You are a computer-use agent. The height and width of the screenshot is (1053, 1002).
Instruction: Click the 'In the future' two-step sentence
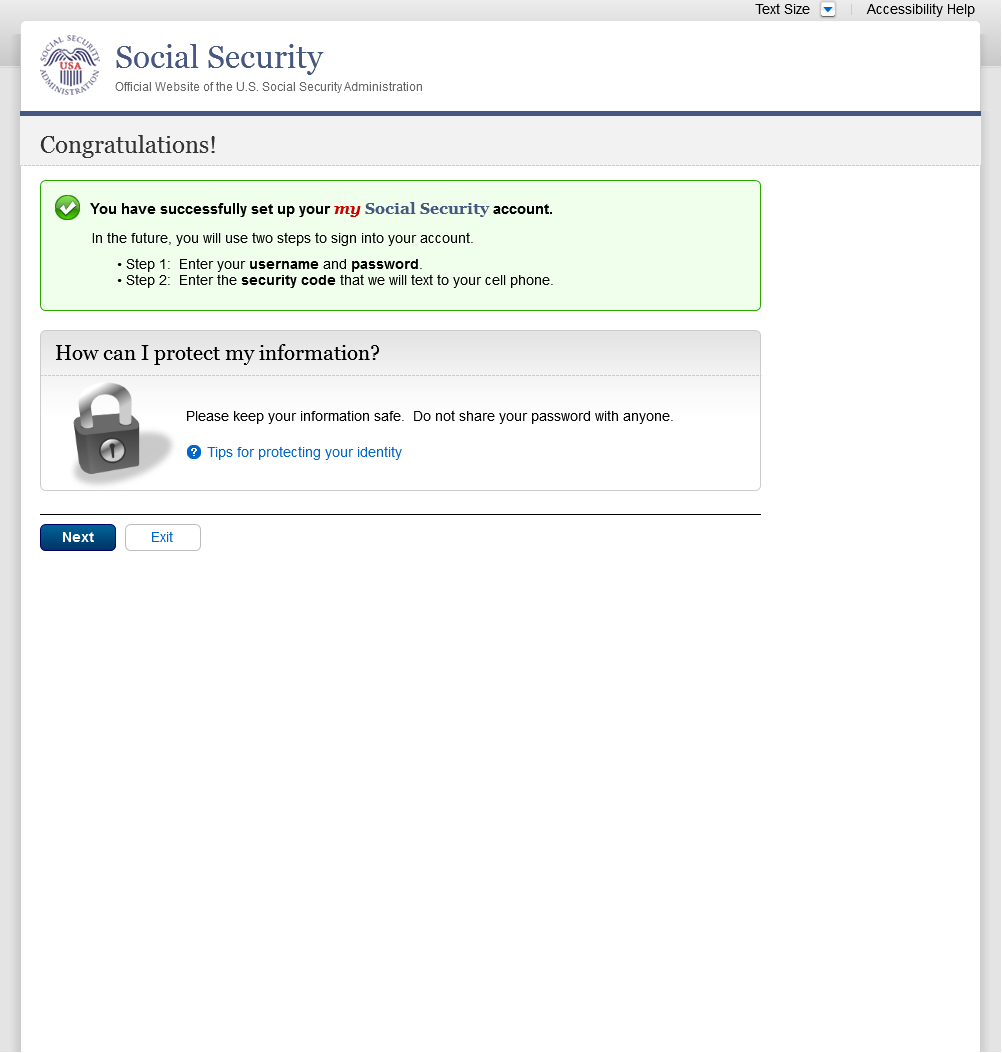coord(282,239)
